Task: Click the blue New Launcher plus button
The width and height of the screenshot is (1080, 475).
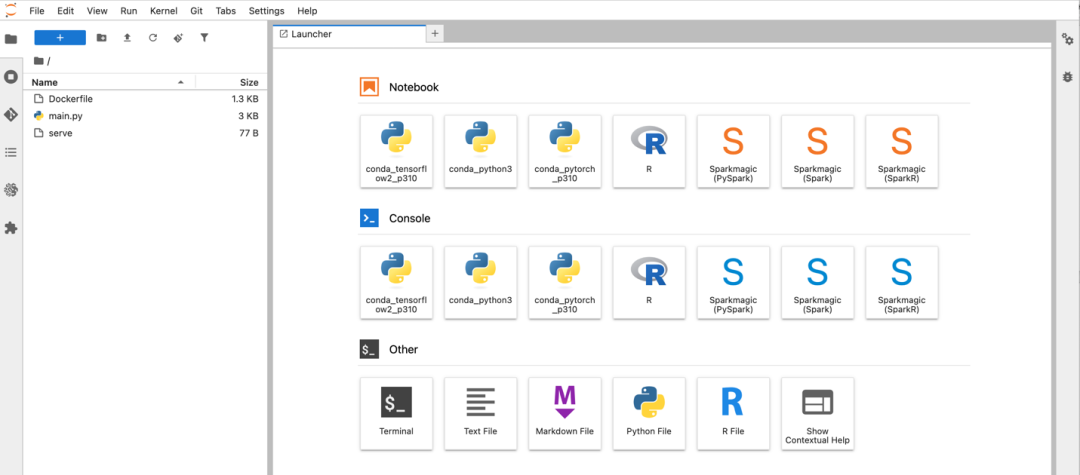Action: point(60,38)
